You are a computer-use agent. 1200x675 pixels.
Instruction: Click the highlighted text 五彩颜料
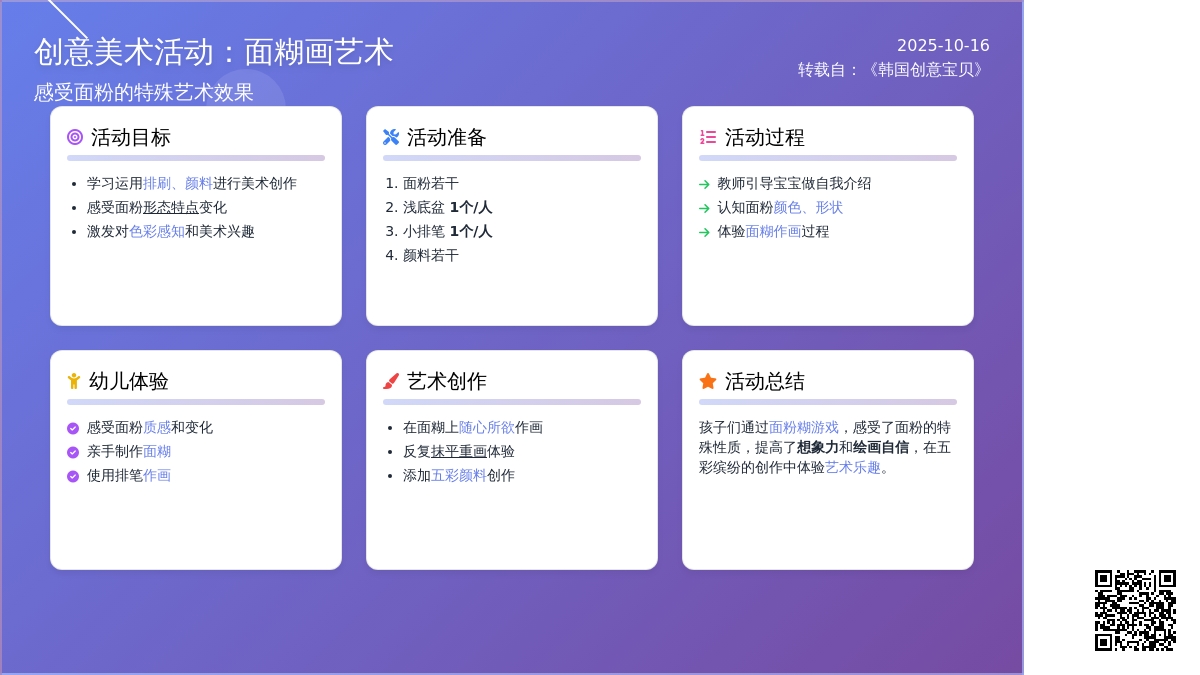click(459, 476)
